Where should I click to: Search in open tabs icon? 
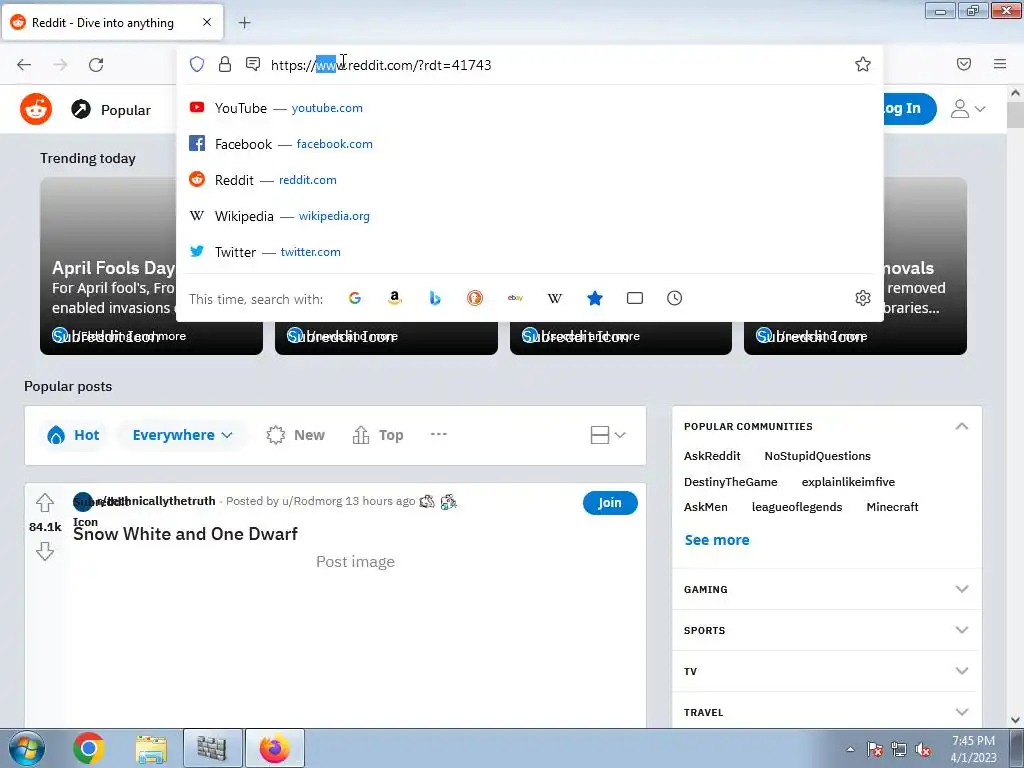pos(635,298)
